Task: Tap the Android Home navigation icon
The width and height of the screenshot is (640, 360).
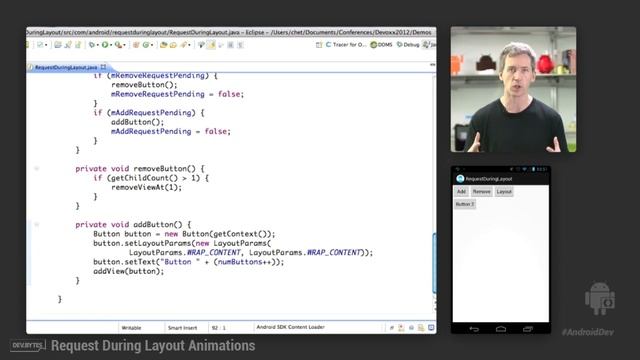Action: (501, 329)
